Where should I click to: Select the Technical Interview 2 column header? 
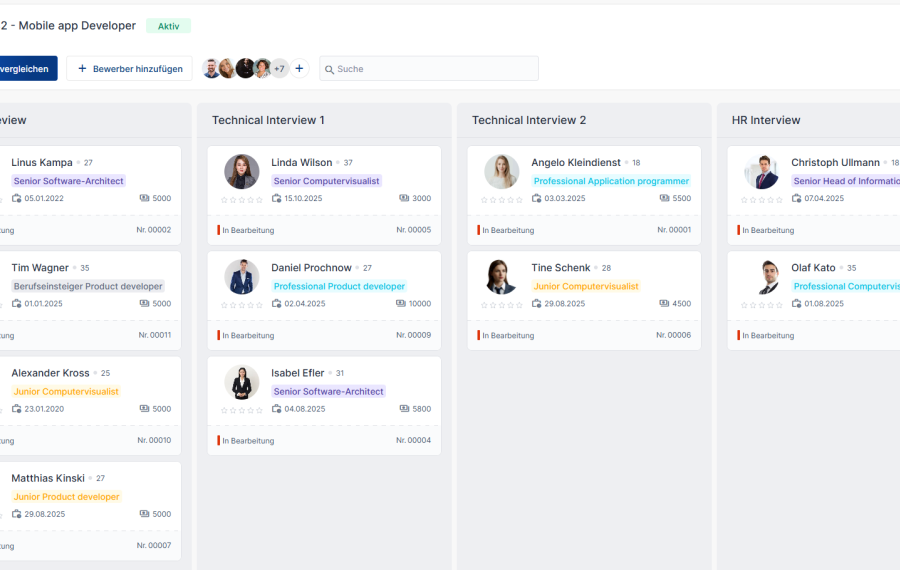[x=529, y=120]
